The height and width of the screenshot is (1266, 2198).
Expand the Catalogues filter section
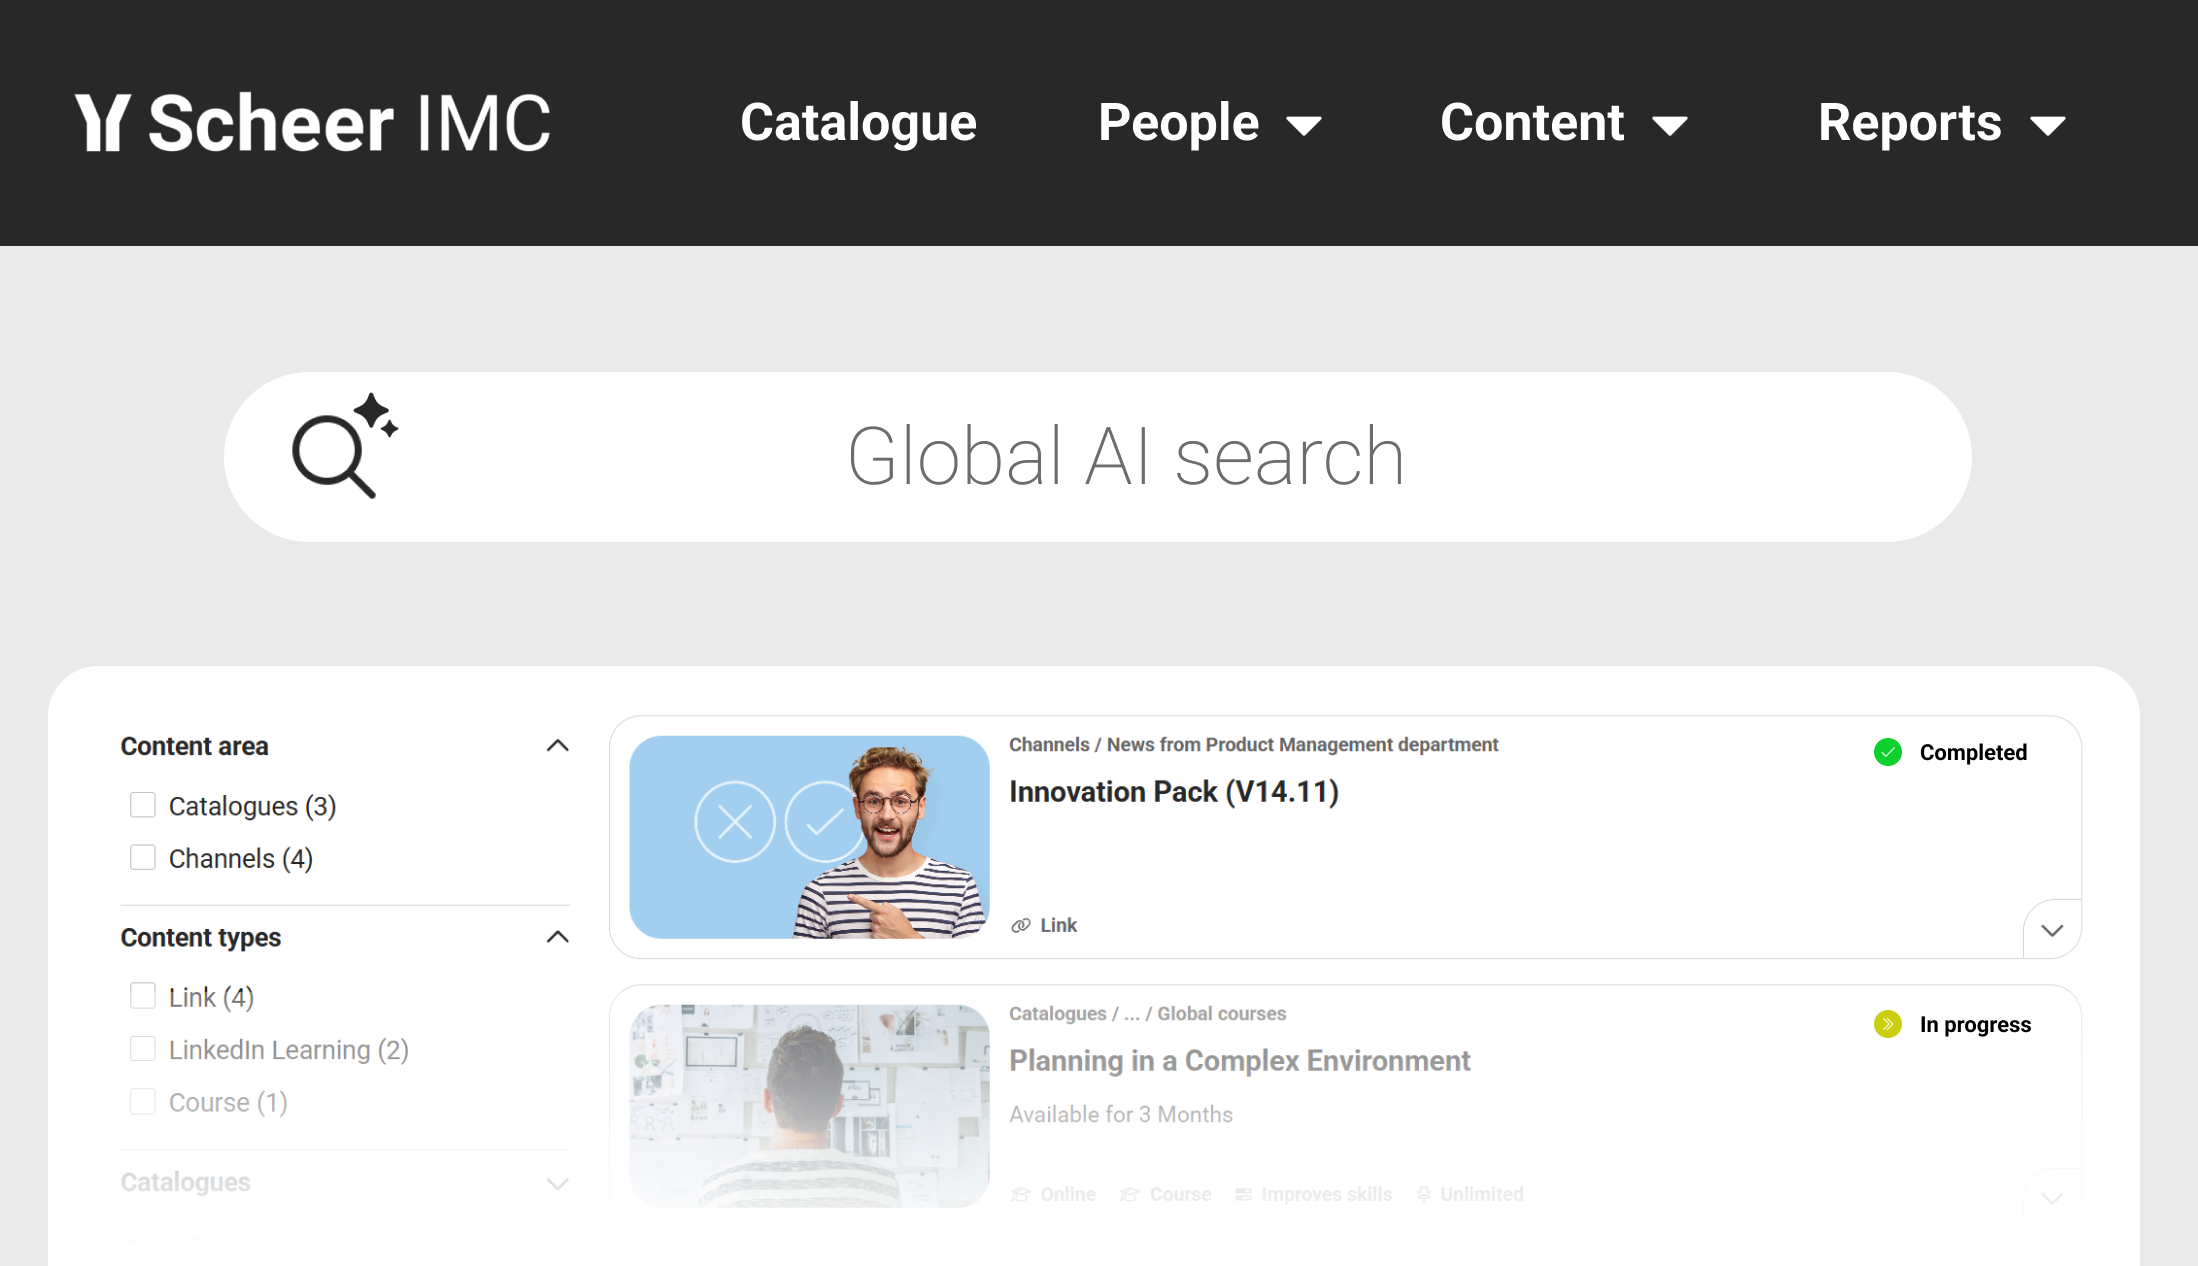[558, 1184]
